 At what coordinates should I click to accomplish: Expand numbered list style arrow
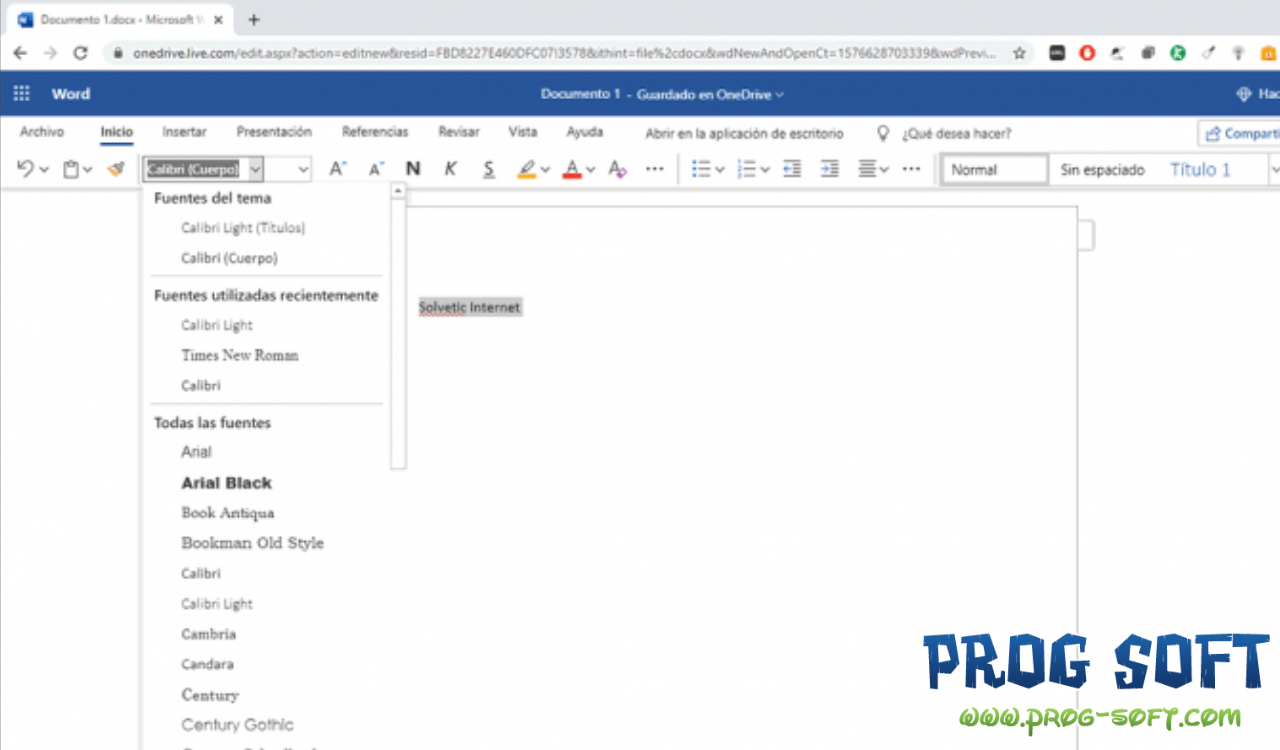tap(765, 170)
